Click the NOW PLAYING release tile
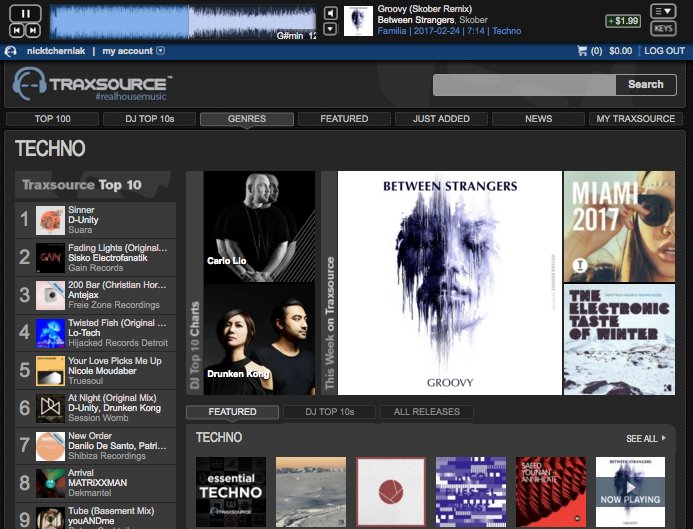The height and width of the screenshot is (529, 693). coord(631,492)
